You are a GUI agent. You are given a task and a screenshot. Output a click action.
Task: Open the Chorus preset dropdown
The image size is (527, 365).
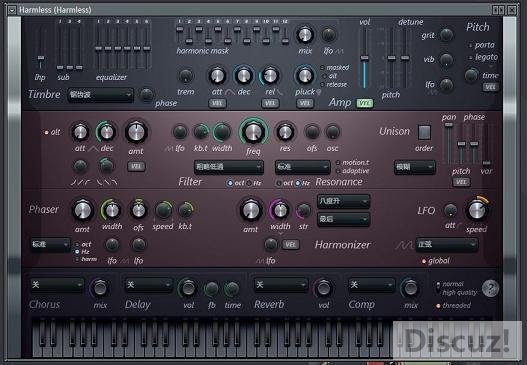(x=57, y=285)
